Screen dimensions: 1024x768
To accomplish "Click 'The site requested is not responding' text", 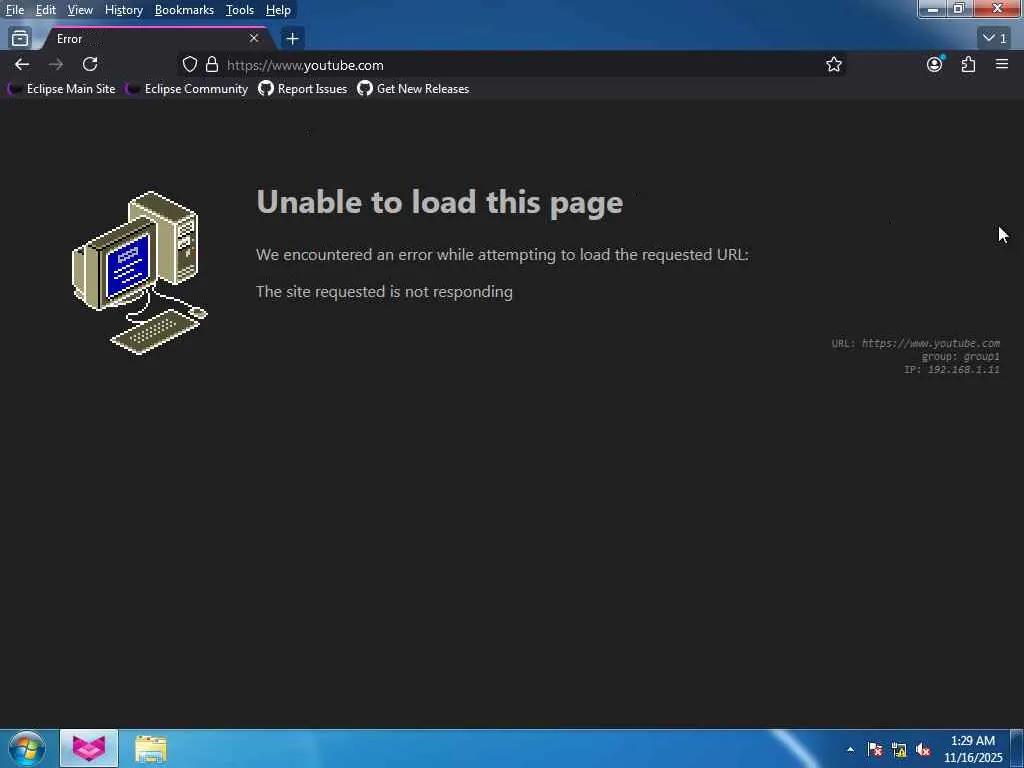I will click(384, 291).
